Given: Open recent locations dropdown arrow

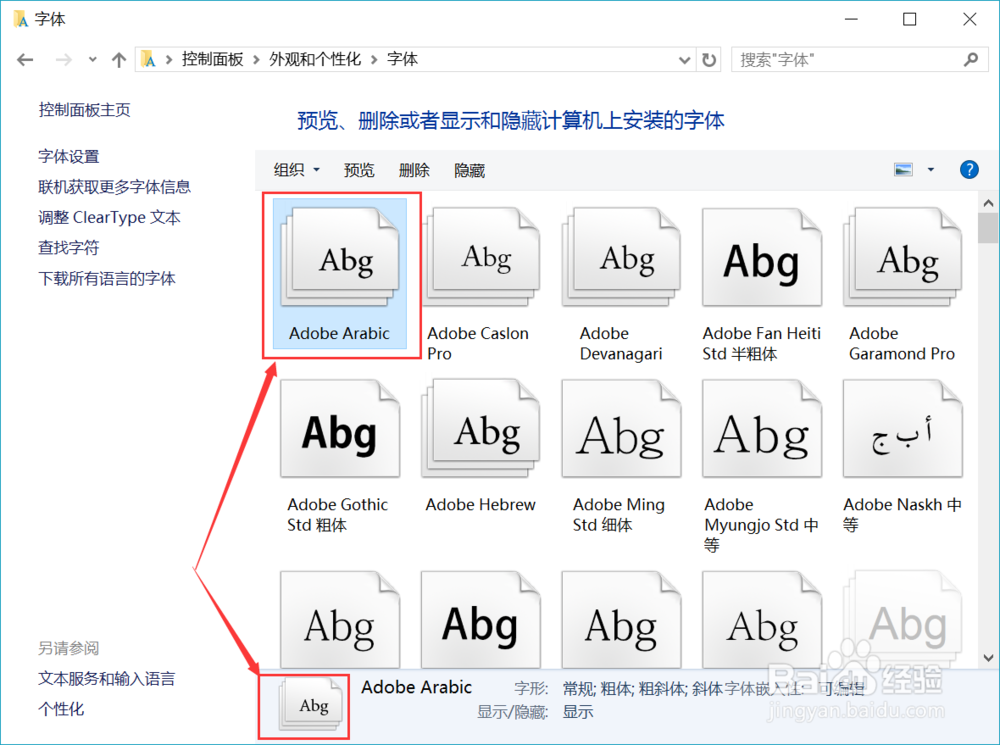Looking at the screenshot, I should tap(92, 60).
